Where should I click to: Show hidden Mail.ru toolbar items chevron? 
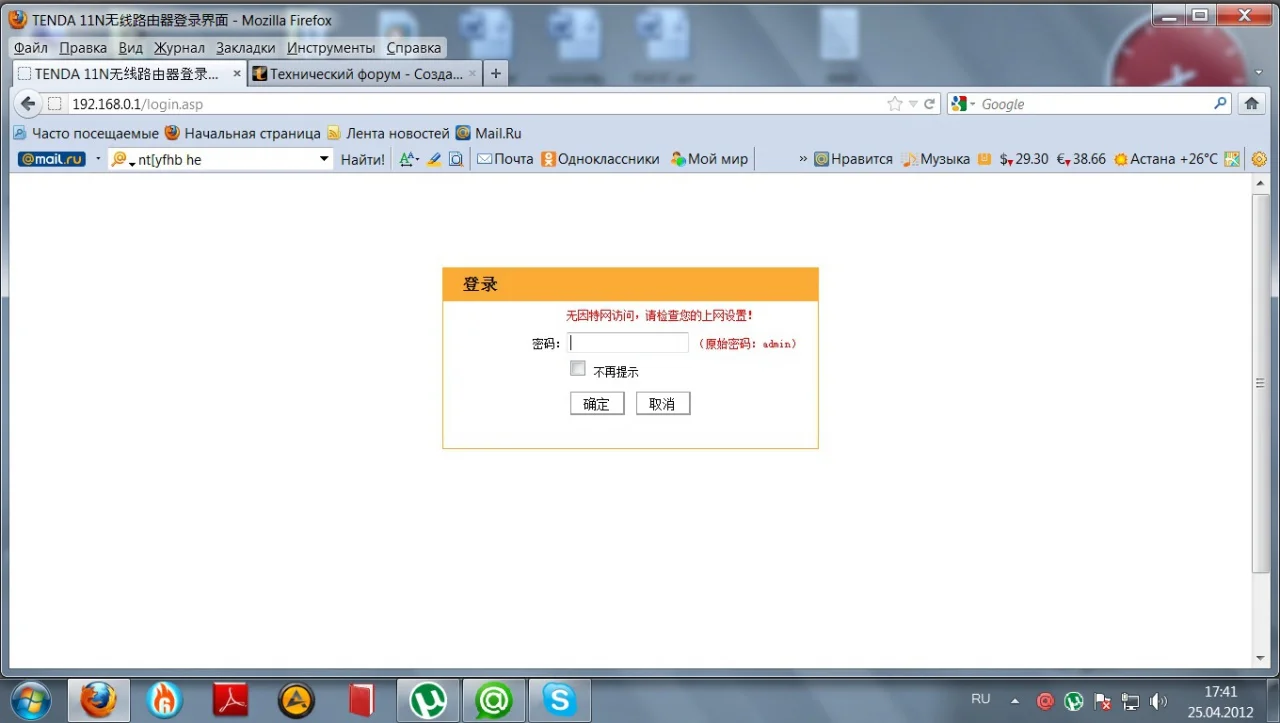coord(803,159)
